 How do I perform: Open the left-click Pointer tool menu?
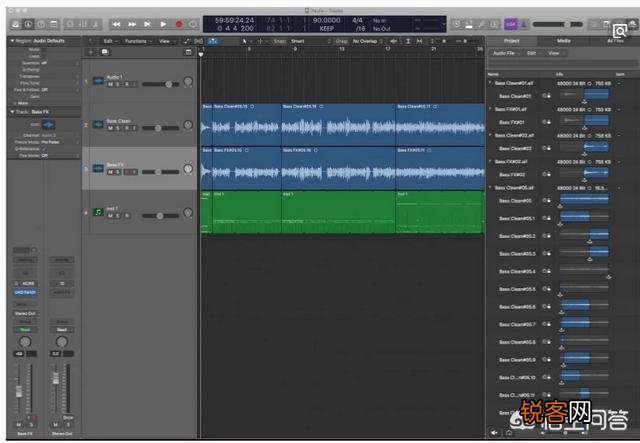pyautogui.click(x=245, y=41)
